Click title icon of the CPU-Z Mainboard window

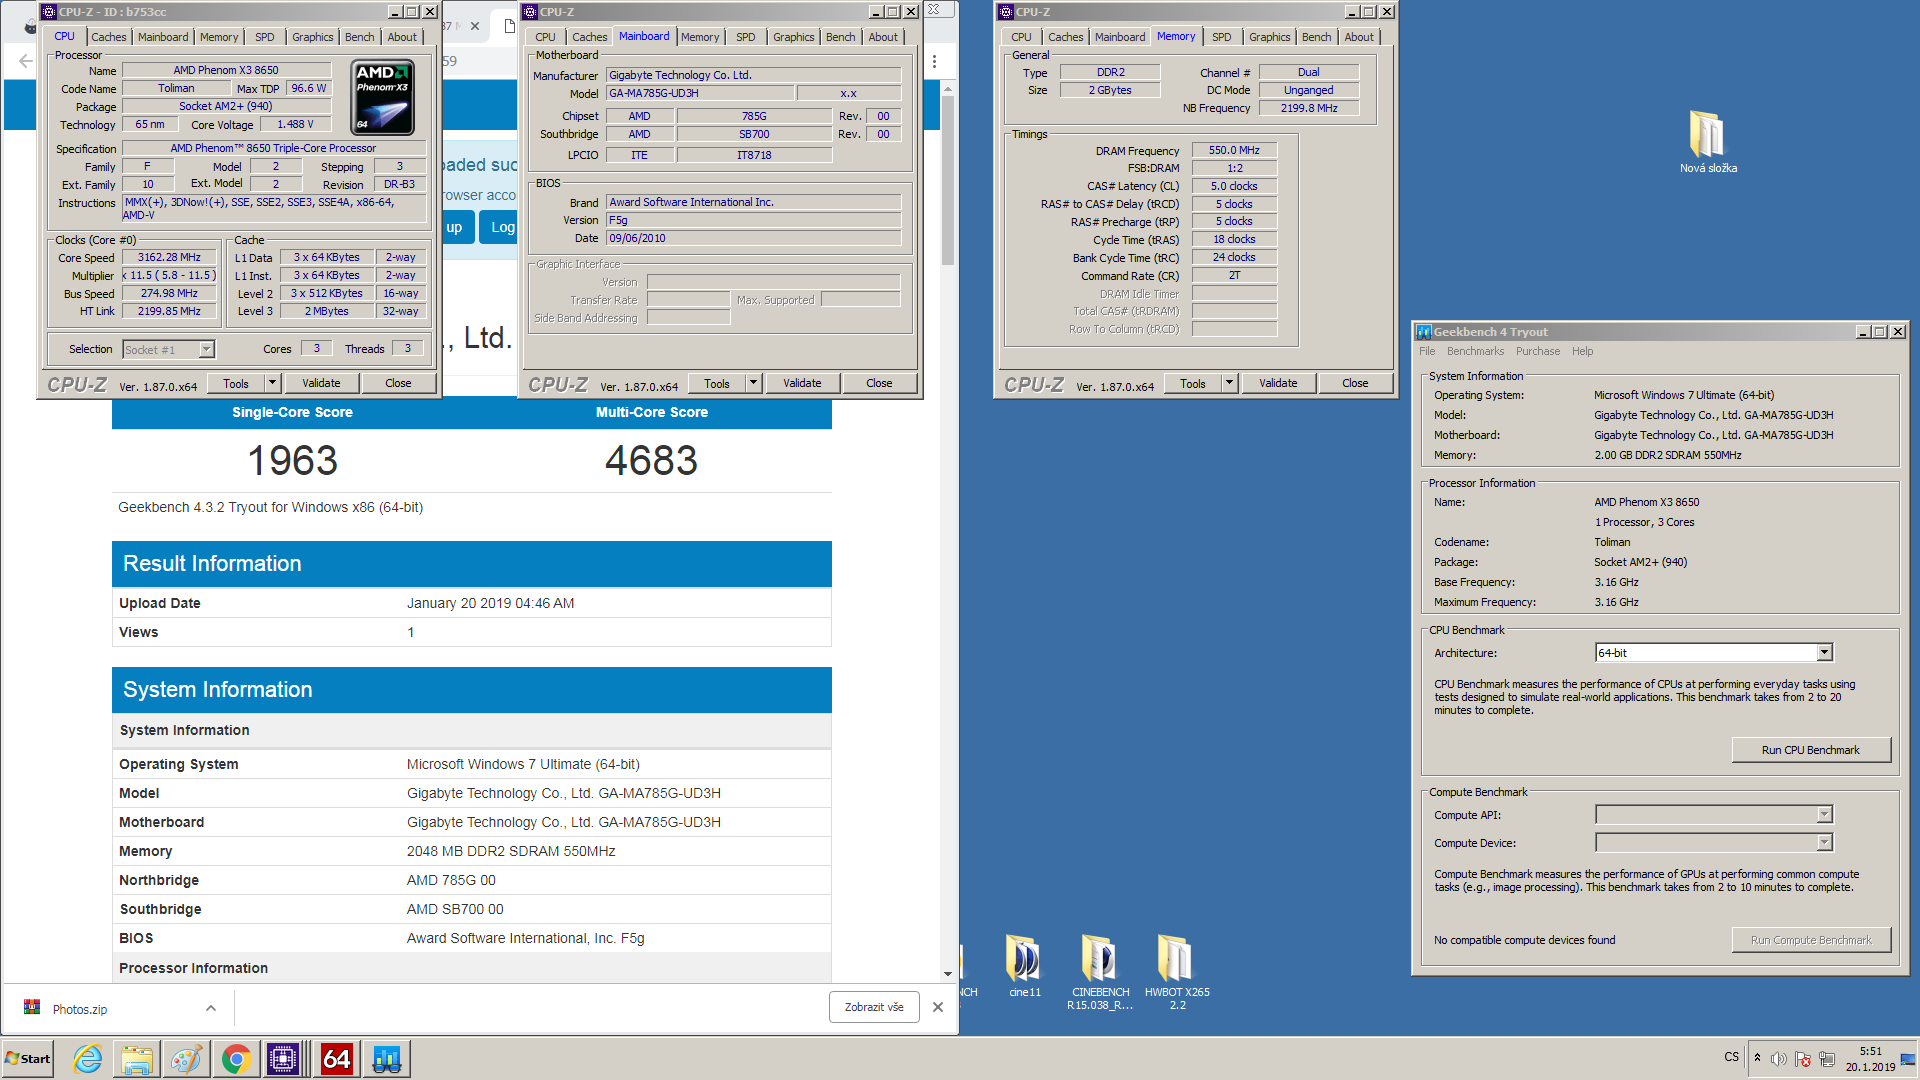pyautogui.click(x=530, y=12)
